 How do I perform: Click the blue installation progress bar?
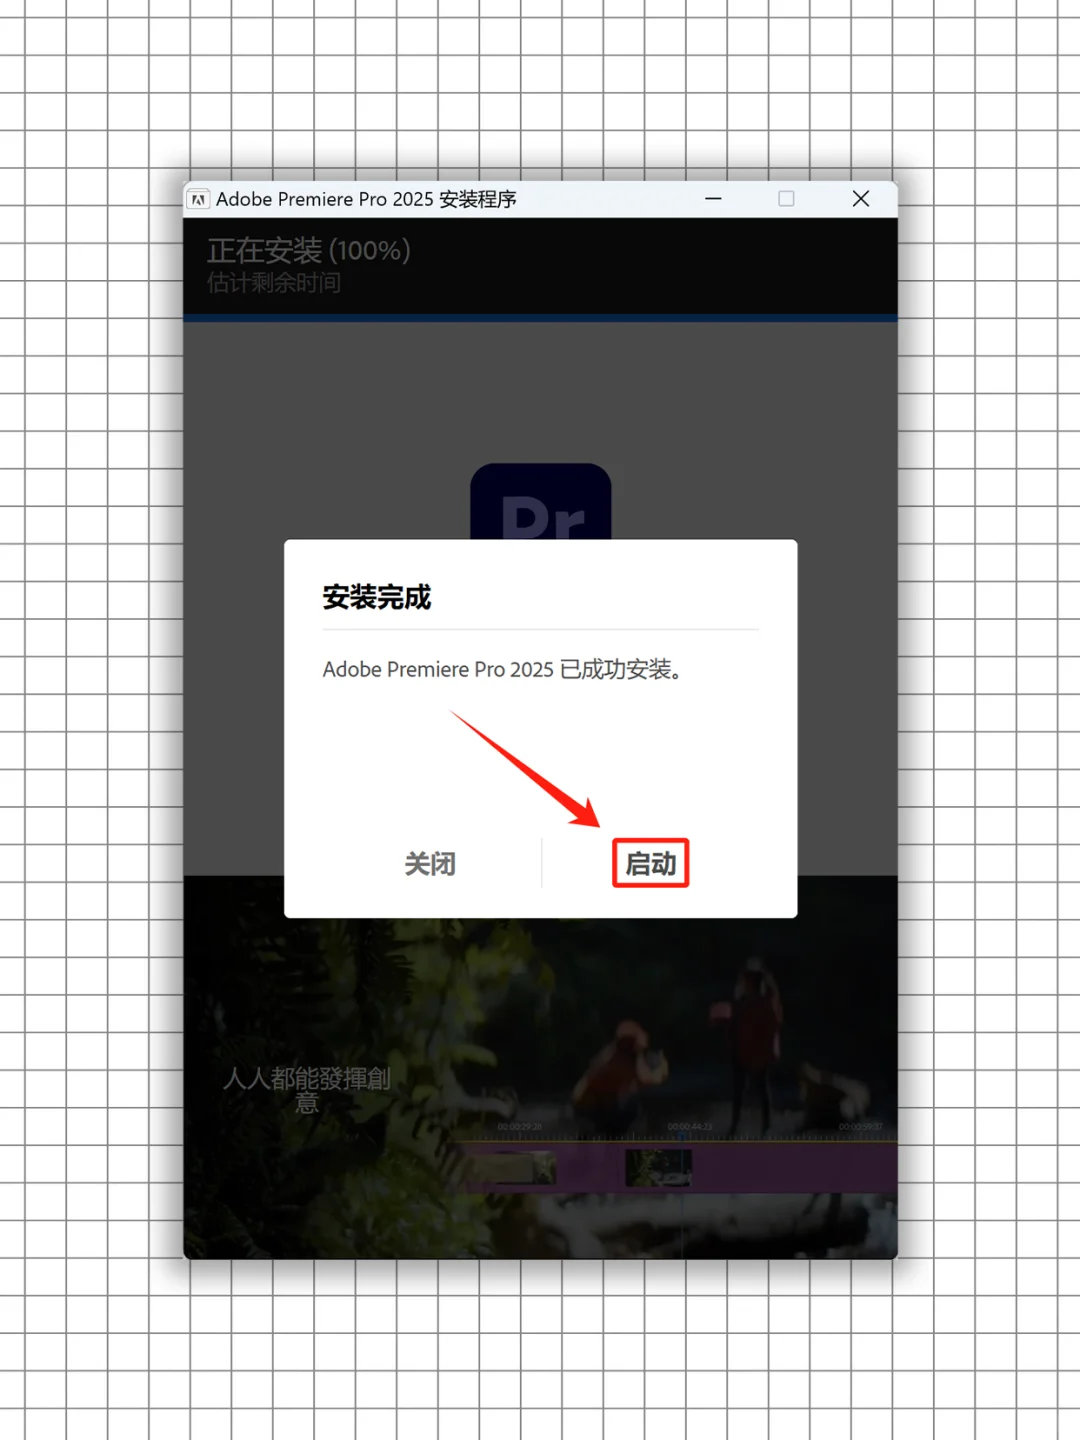tap(540, 316)
